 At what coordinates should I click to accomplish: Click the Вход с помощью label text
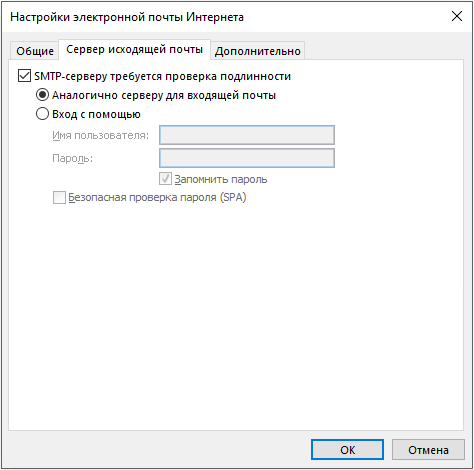tap(96, 114)
